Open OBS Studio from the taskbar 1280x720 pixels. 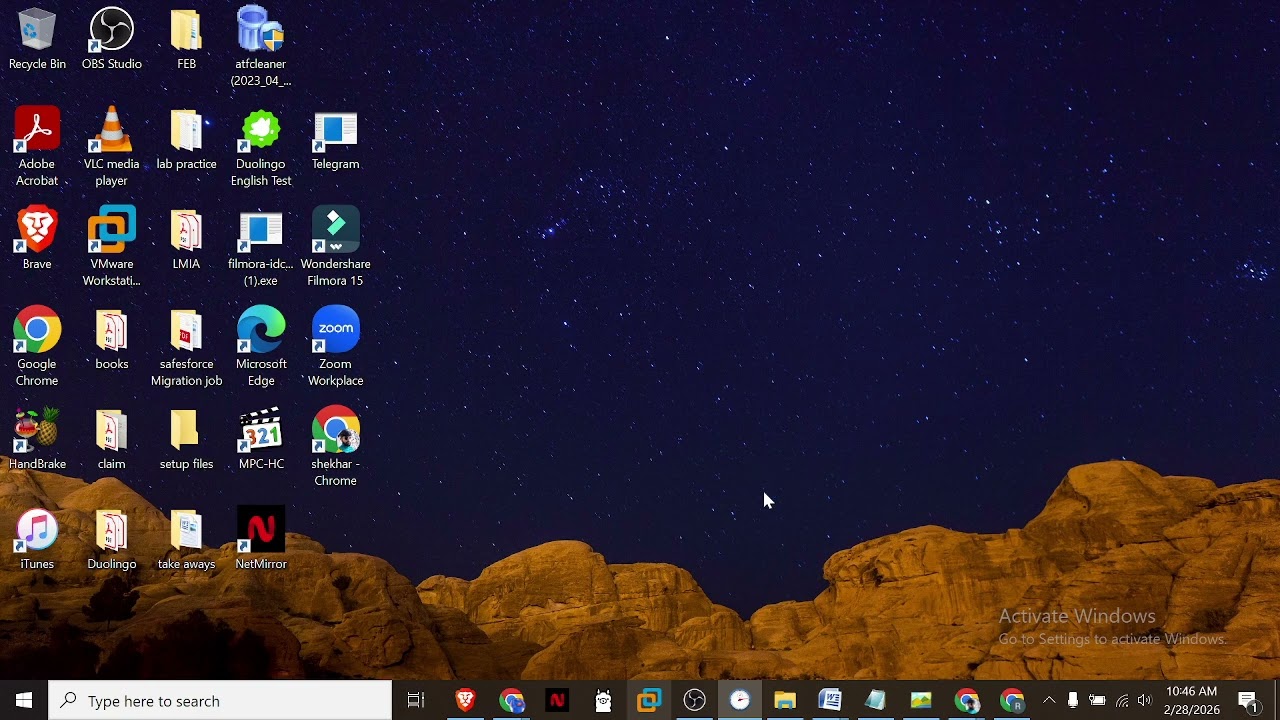(695, 701)
